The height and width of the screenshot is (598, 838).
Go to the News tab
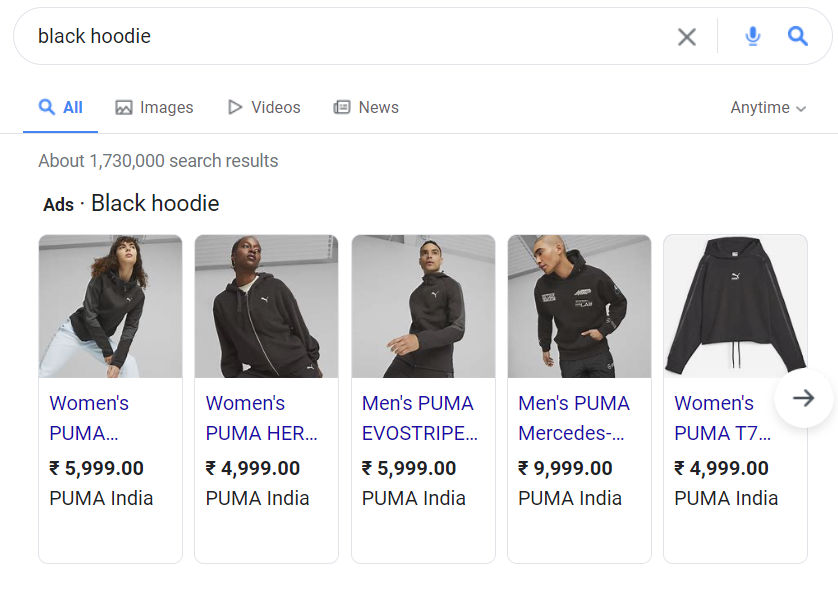(x=366, y=107)
